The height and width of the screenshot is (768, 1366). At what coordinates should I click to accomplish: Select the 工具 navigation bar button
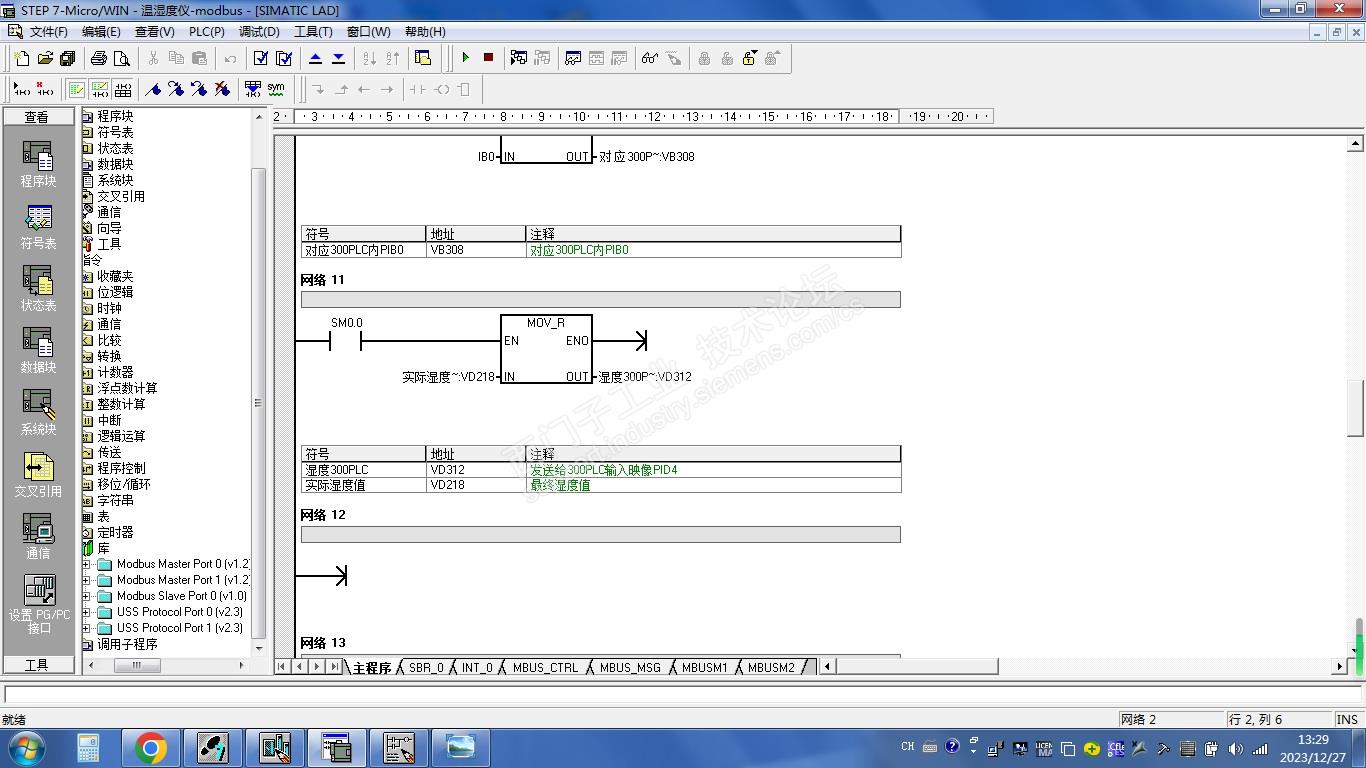[38, 665]
